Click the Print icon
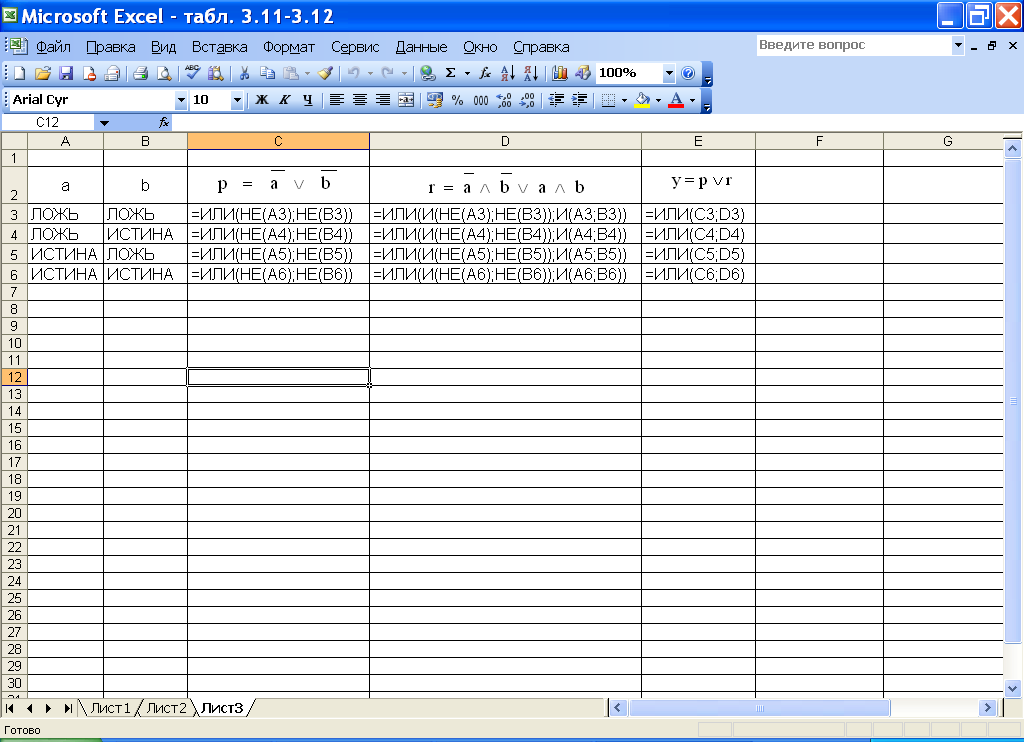 point(140,73)
